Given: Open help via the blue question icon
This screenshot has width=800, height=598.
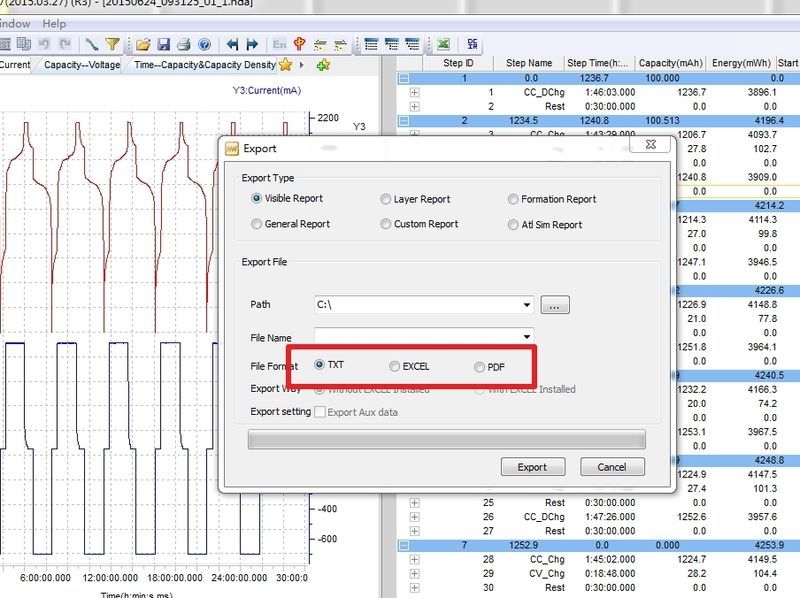Looking at the screenshot, I should pyautogui.click(x=205, y=45).
